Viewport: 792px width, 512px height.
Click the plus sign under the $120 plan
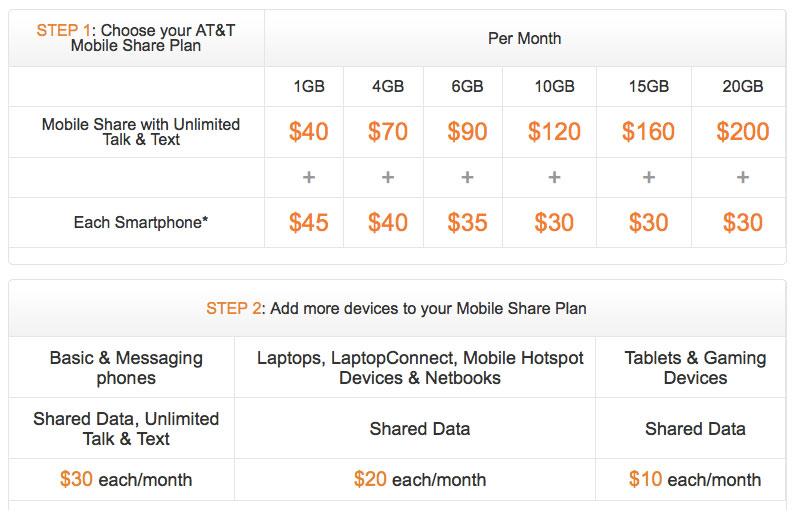coord(554,177)
